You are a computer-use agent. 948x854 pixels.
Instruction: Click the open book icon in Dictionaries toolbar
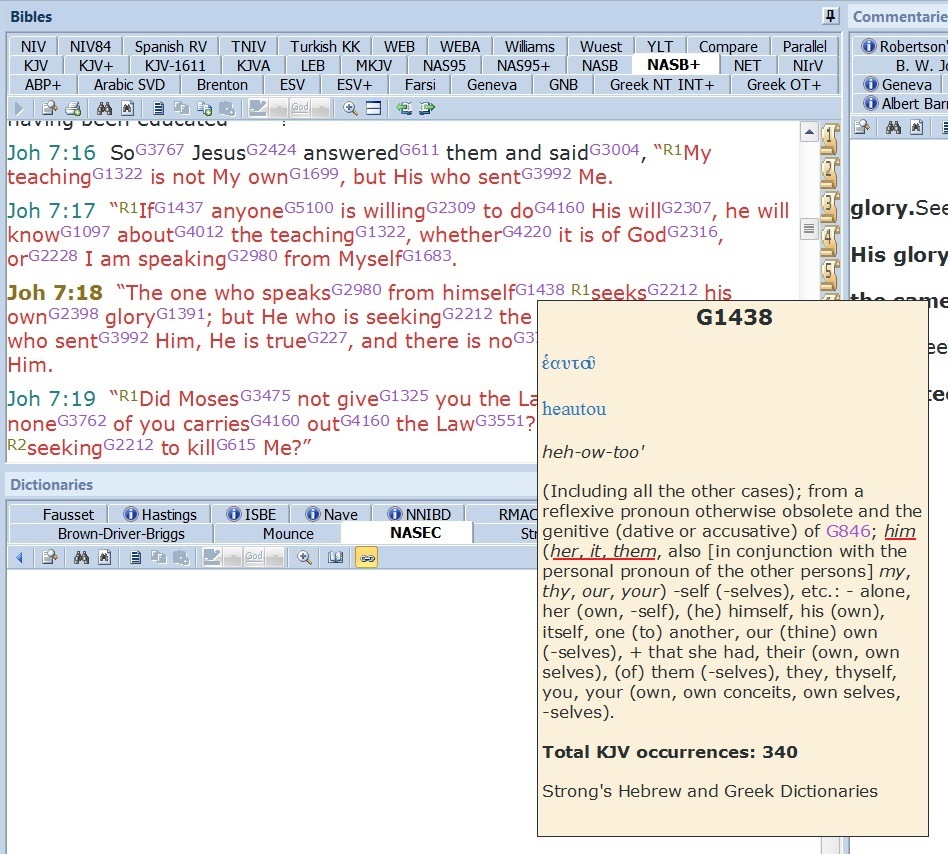337,557
